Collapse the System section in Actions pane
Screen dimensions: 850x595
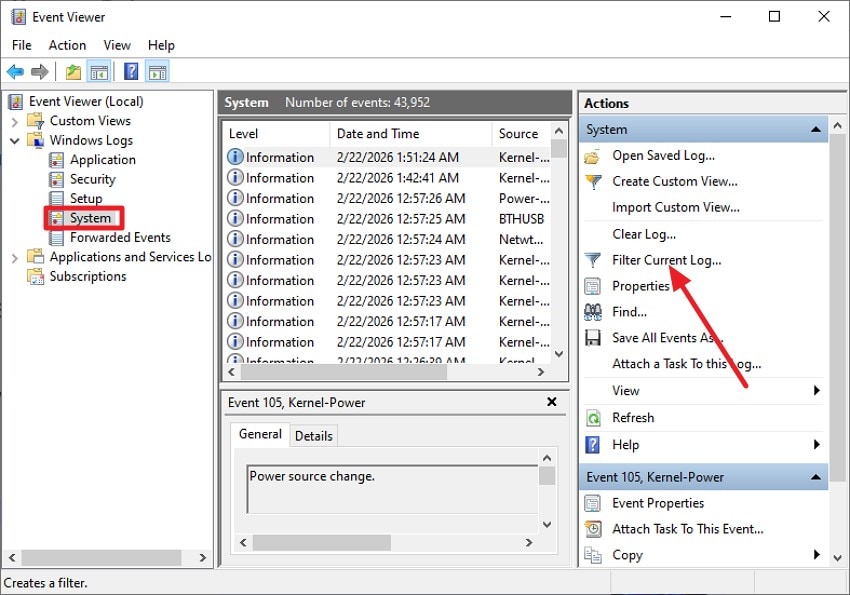tap(815, 128)
